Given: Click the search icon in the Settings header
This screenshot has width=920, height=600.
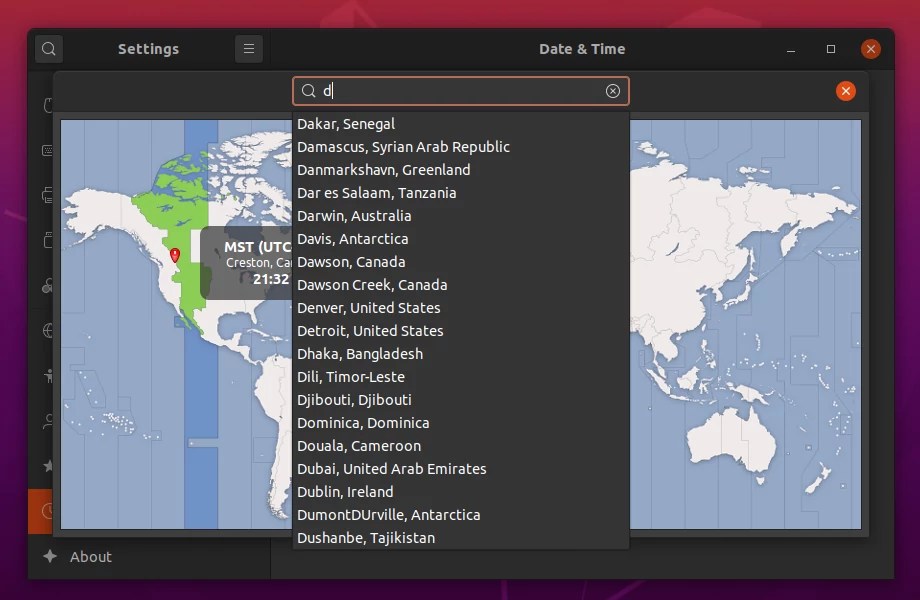Looking at the screenshot, I should 48,48.
